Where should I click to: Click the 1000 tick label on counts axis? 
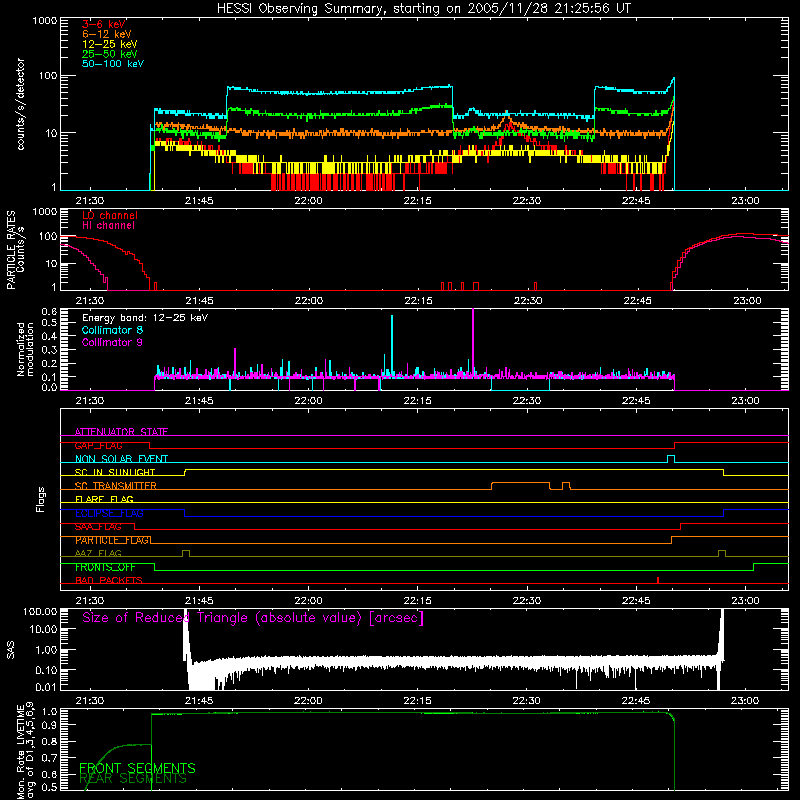[44, 21]
